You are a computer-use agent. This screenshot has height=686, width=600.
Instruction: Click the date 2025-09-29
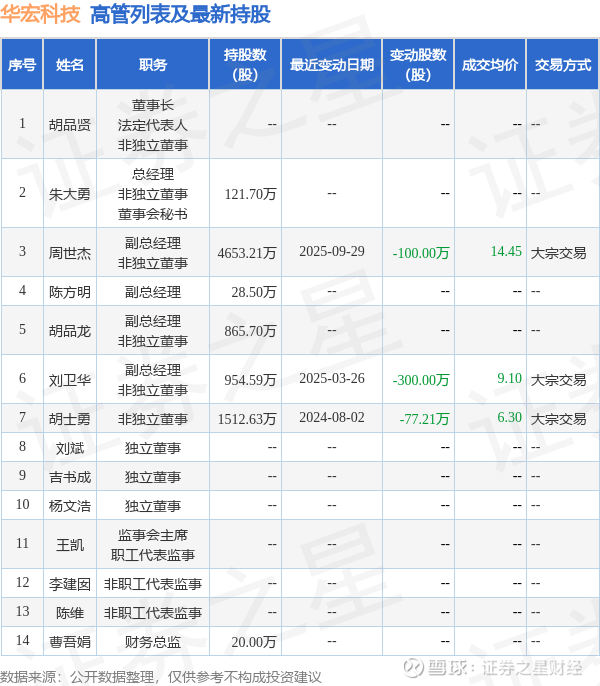coord(332,251)
